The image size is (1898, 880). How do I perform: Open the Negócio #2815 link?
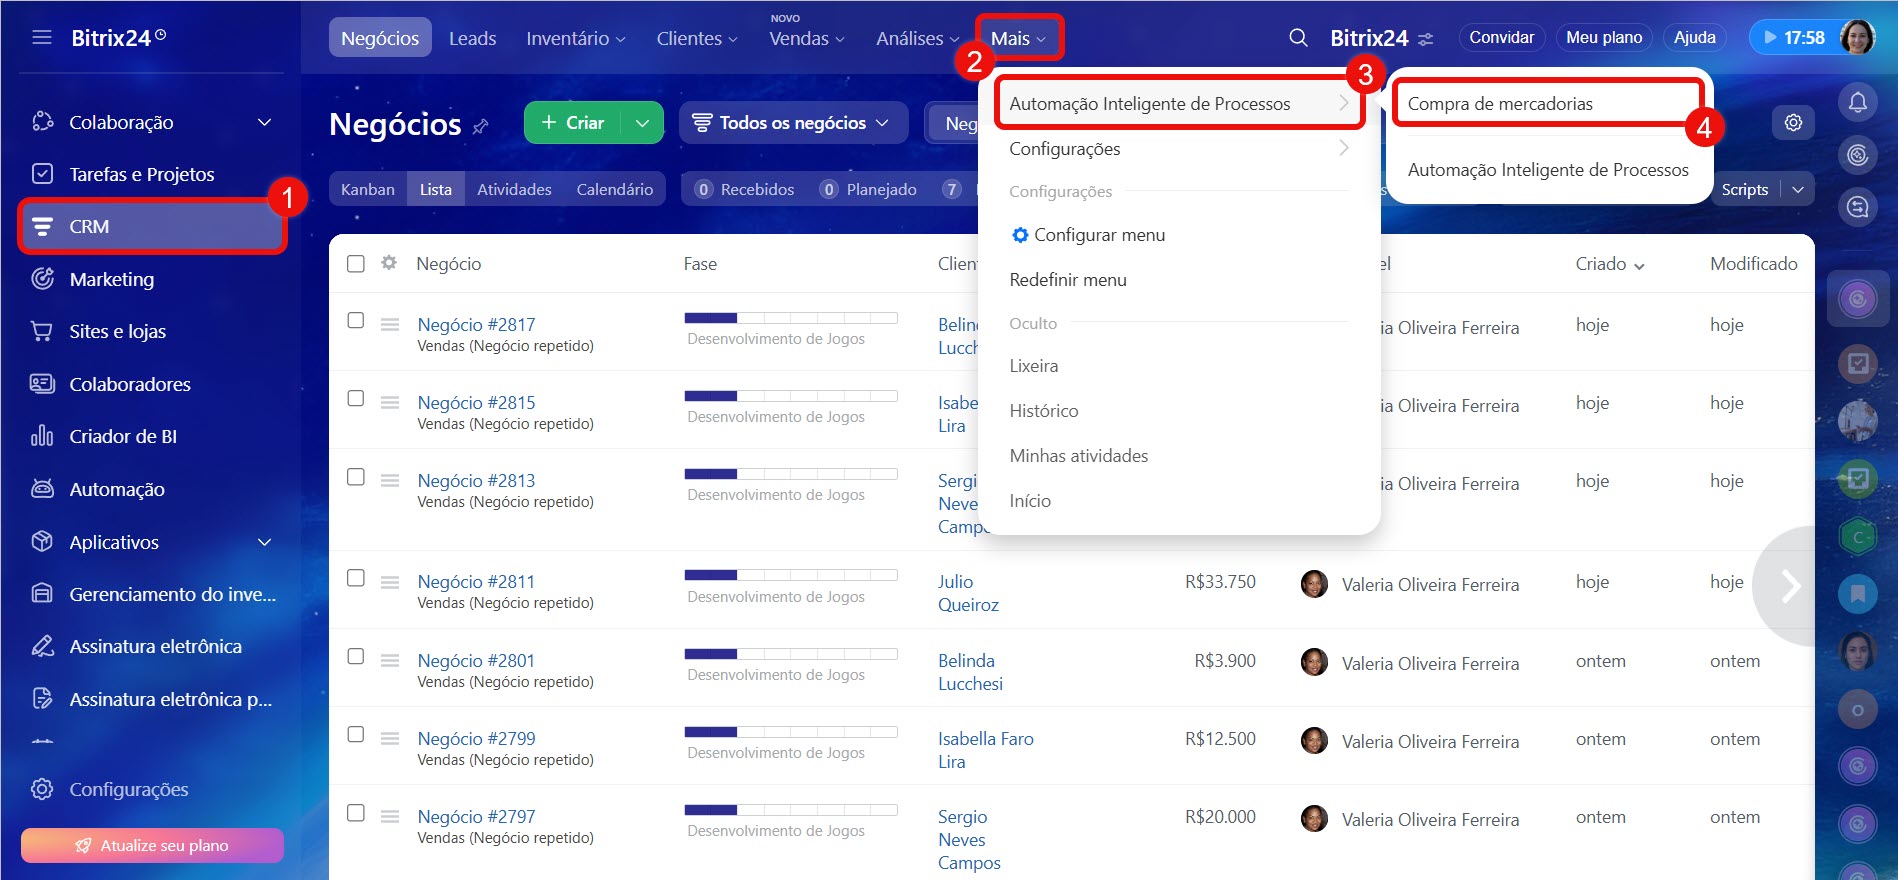(x=476, y=402)
